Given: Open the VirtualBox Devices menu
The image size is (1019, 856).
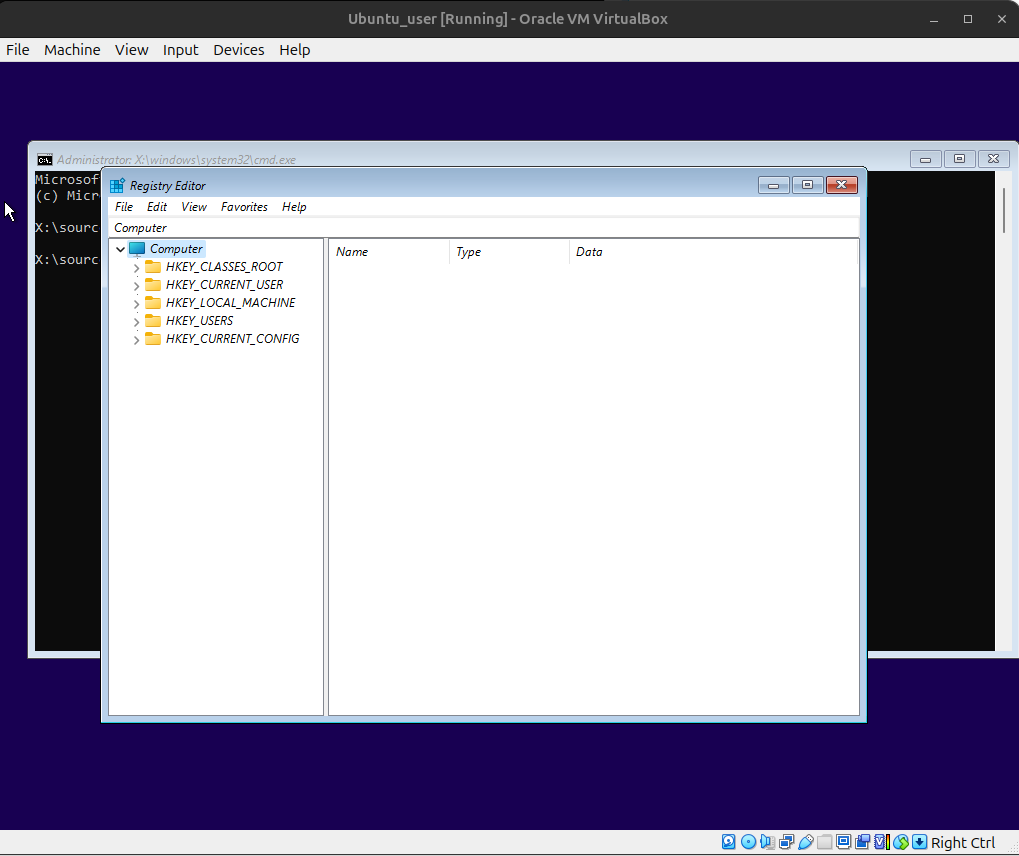Looking at the screenshot, I should pyautogui.click(x=239, y=50).
